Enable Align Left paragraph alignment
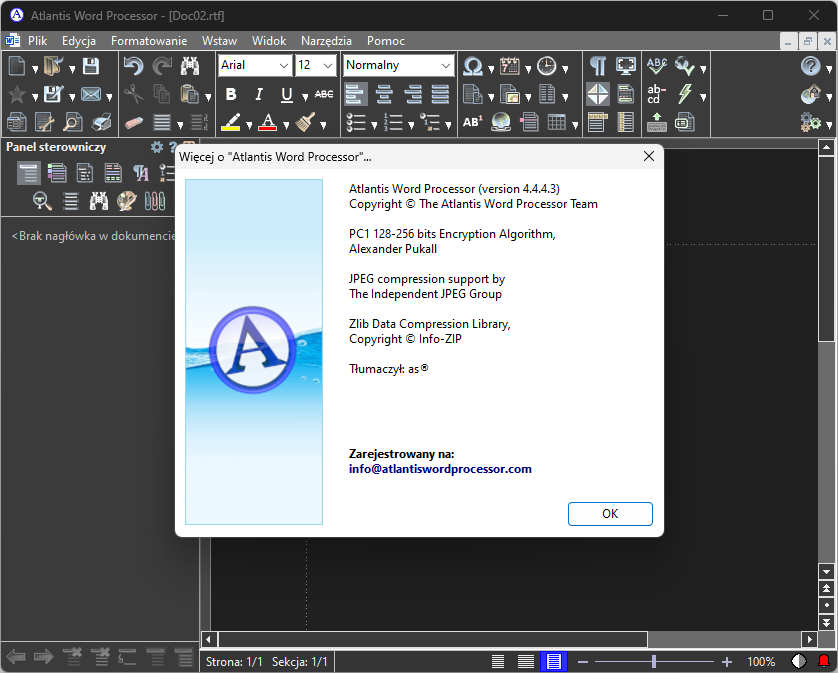The height and width of the screenshot is (673, 838). [x=355, y=95]
